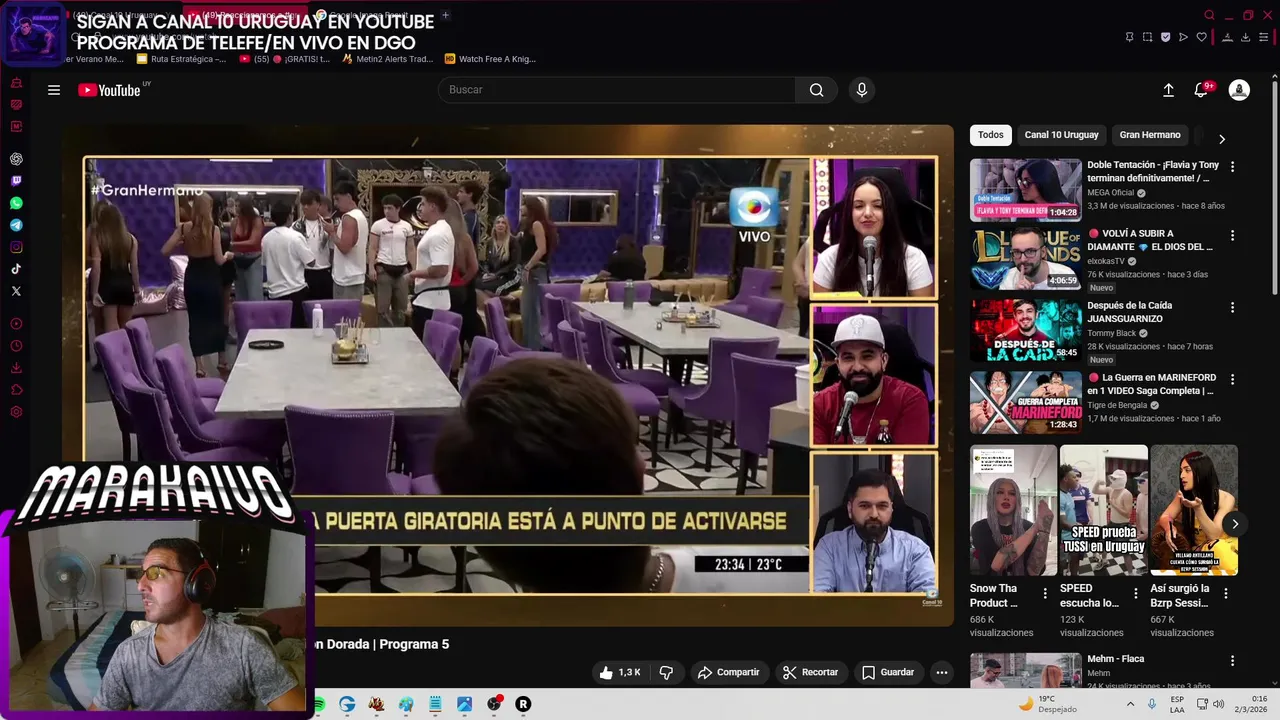This screenshot has width=1280, height=720.
Task: Open browser tab search magnifier
Action: 1209,15
